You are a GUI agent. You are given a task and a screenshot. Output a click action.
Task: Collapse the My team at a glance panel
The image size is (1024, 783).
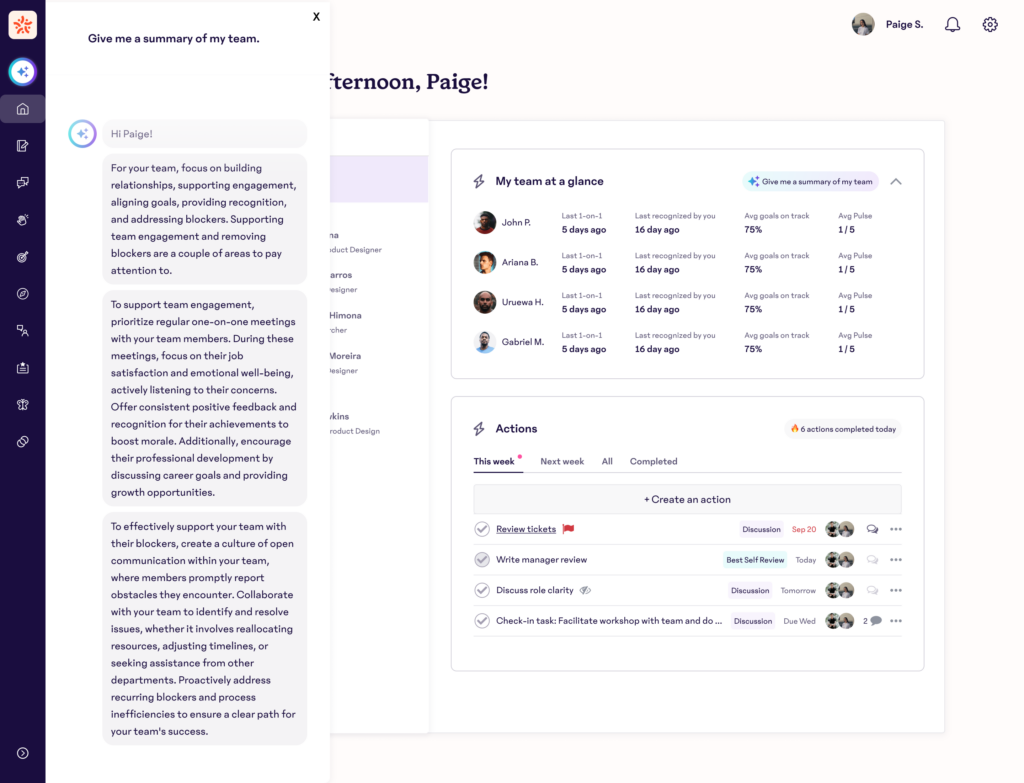click(x=895, y=182)
